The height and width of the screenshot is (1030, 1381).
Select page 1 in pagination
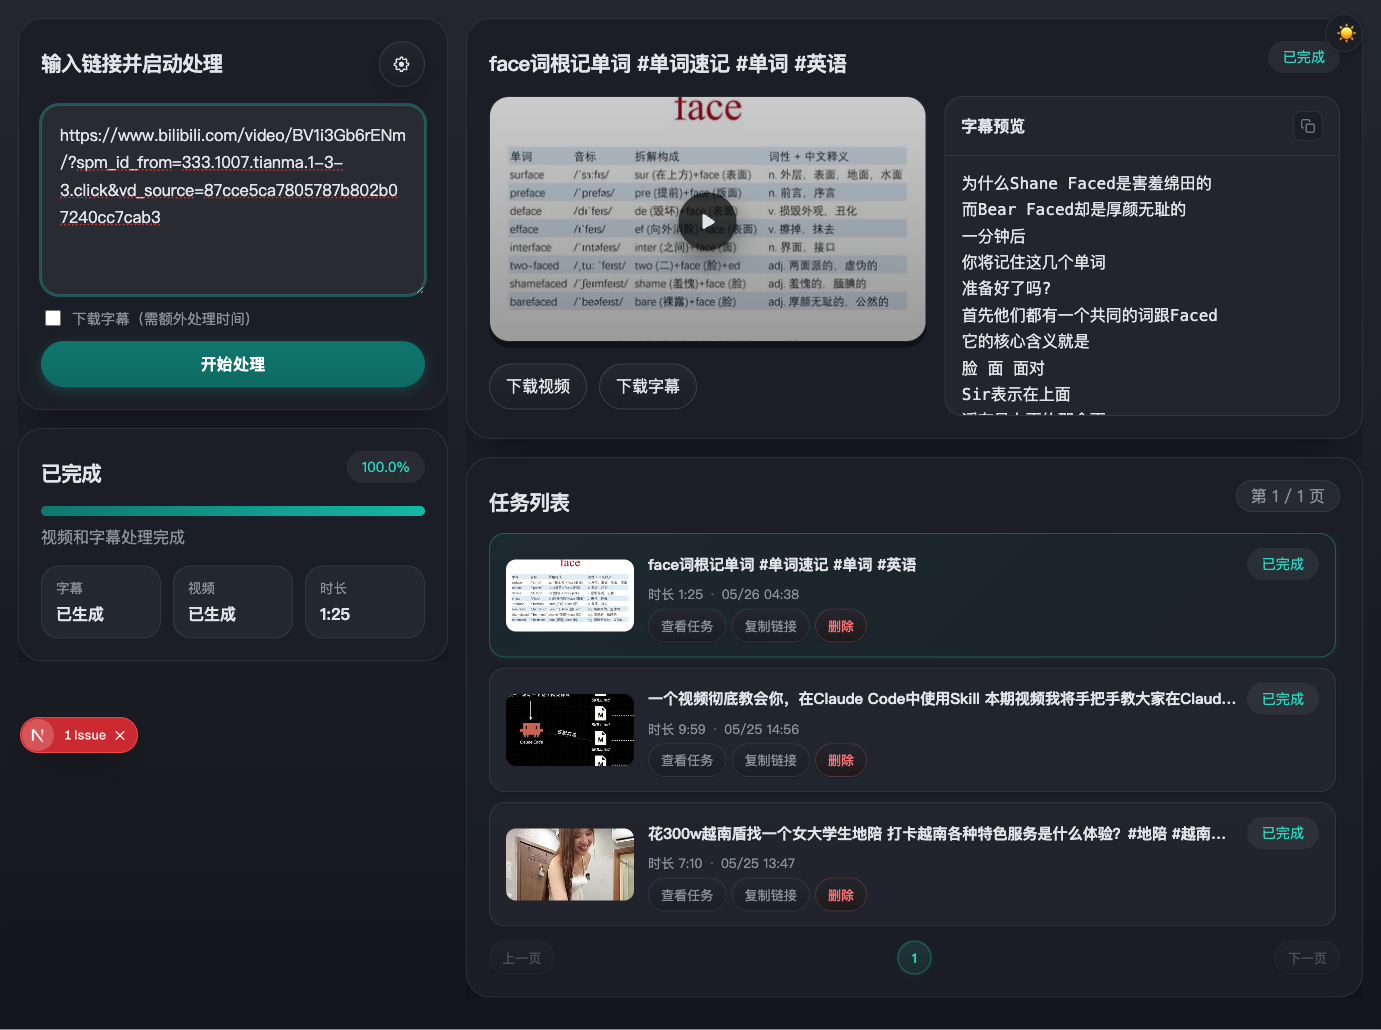point(914,958)
